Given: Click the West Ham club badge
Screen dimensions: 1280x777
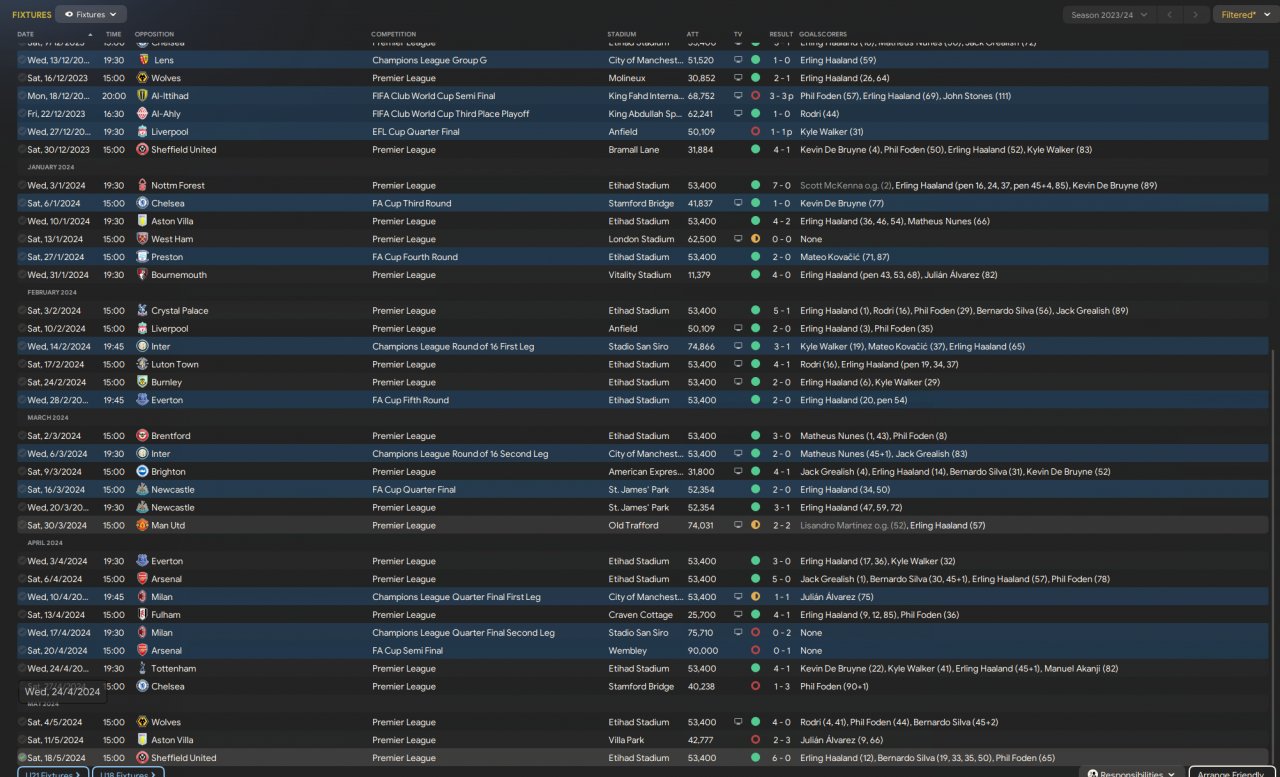Looking at the screenshot, I should 143,239.
